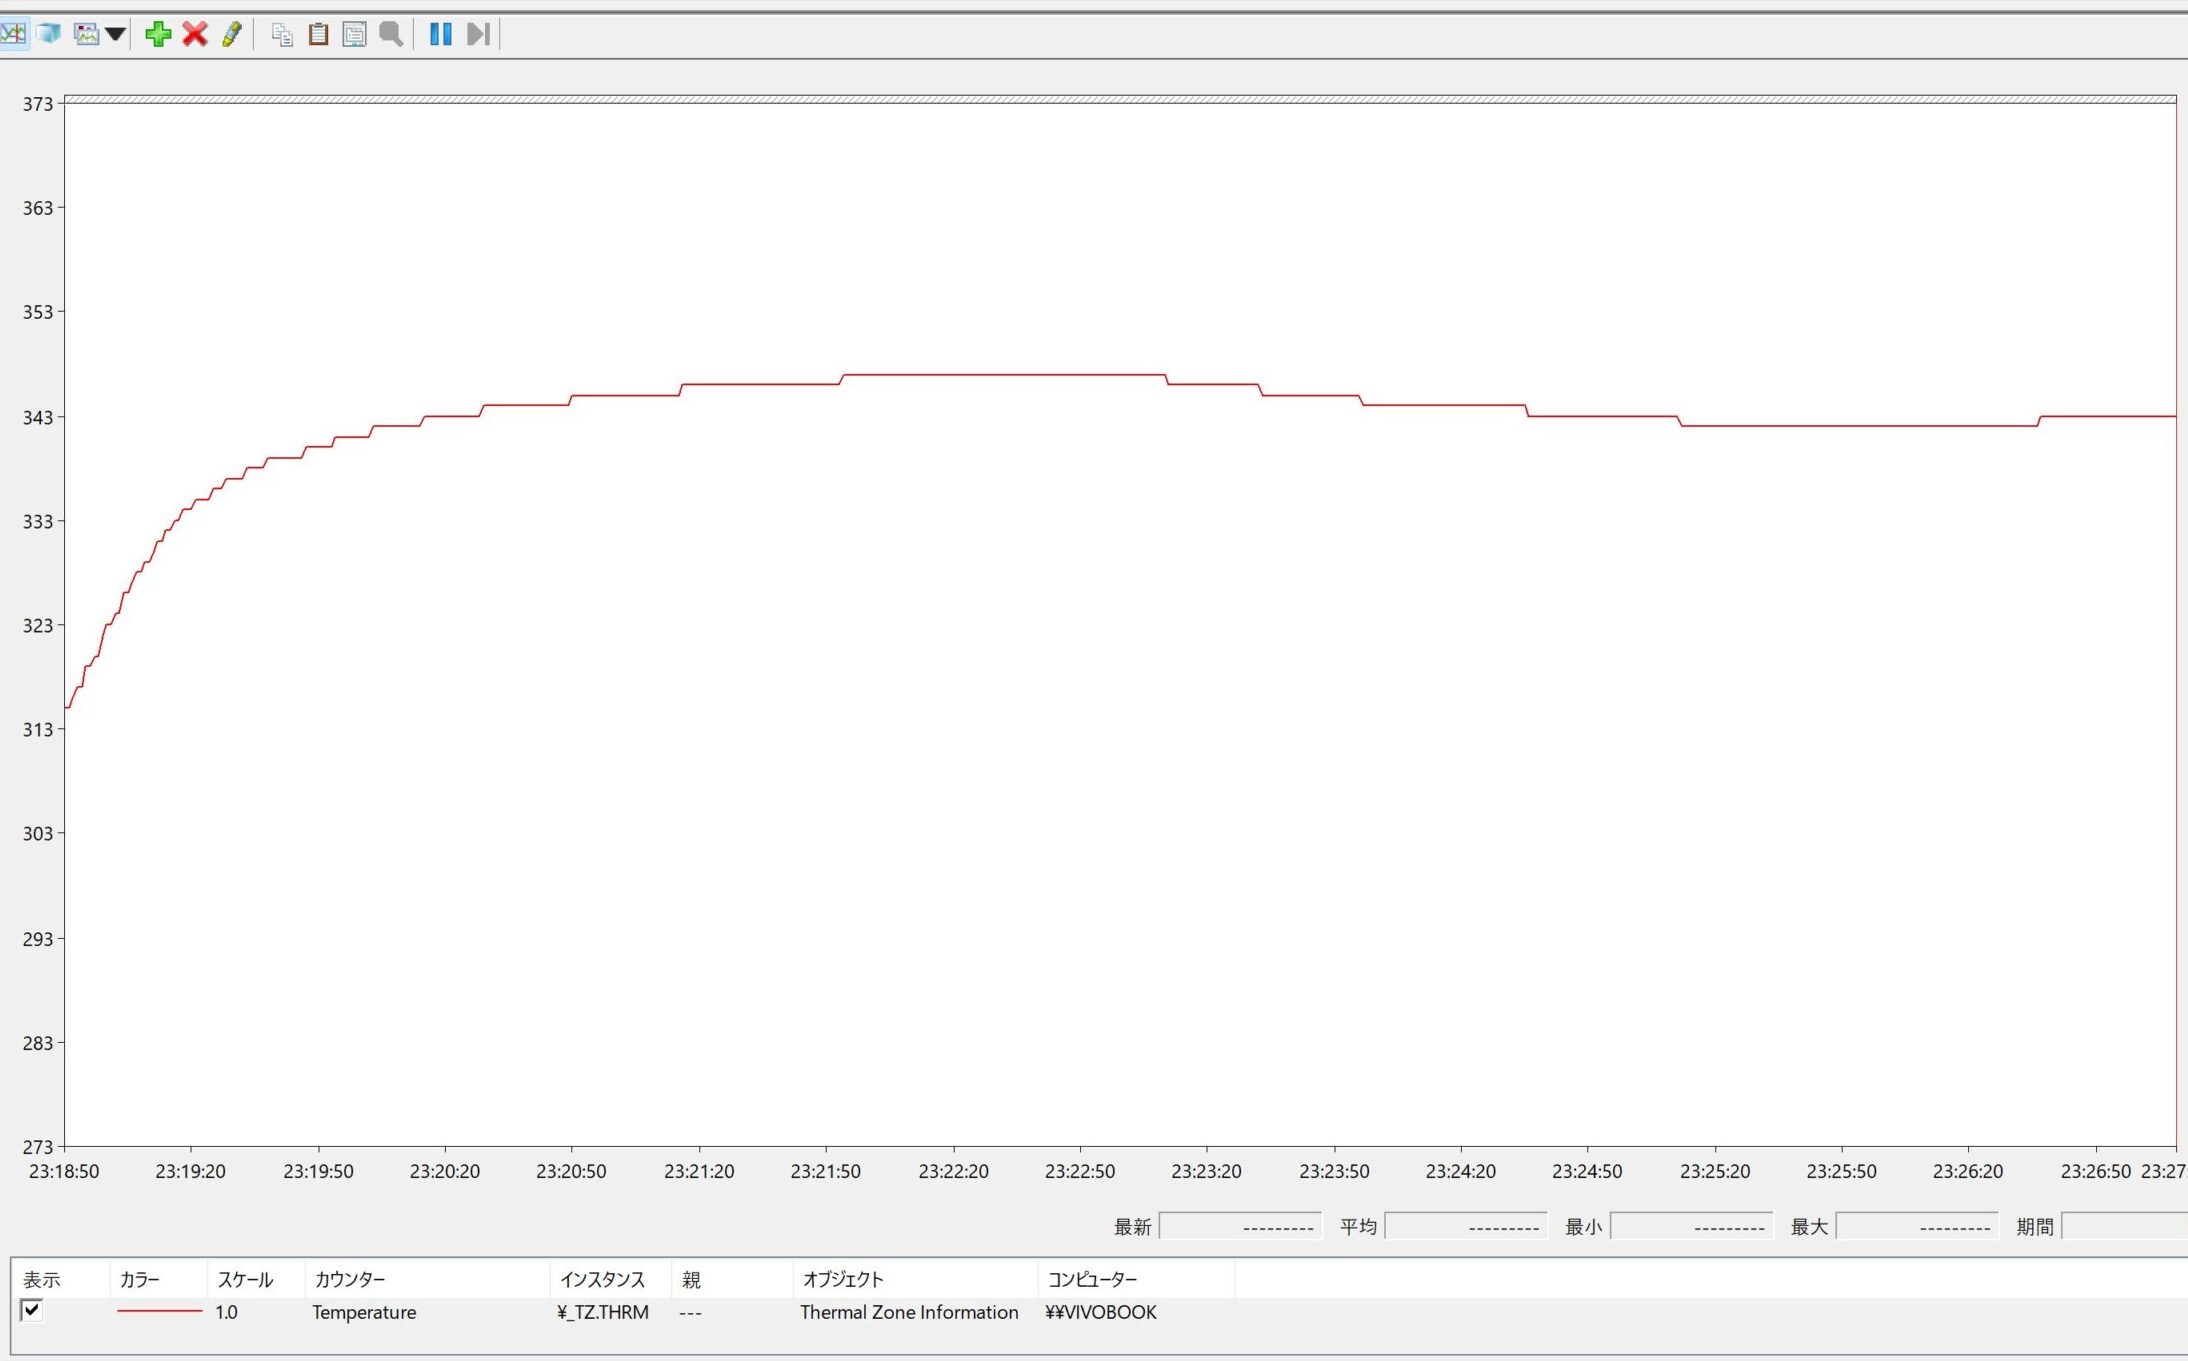Viewport: 2188px width, 1361px height.
Task: Click the 期間 value field
Action: coord(2125,1226)
